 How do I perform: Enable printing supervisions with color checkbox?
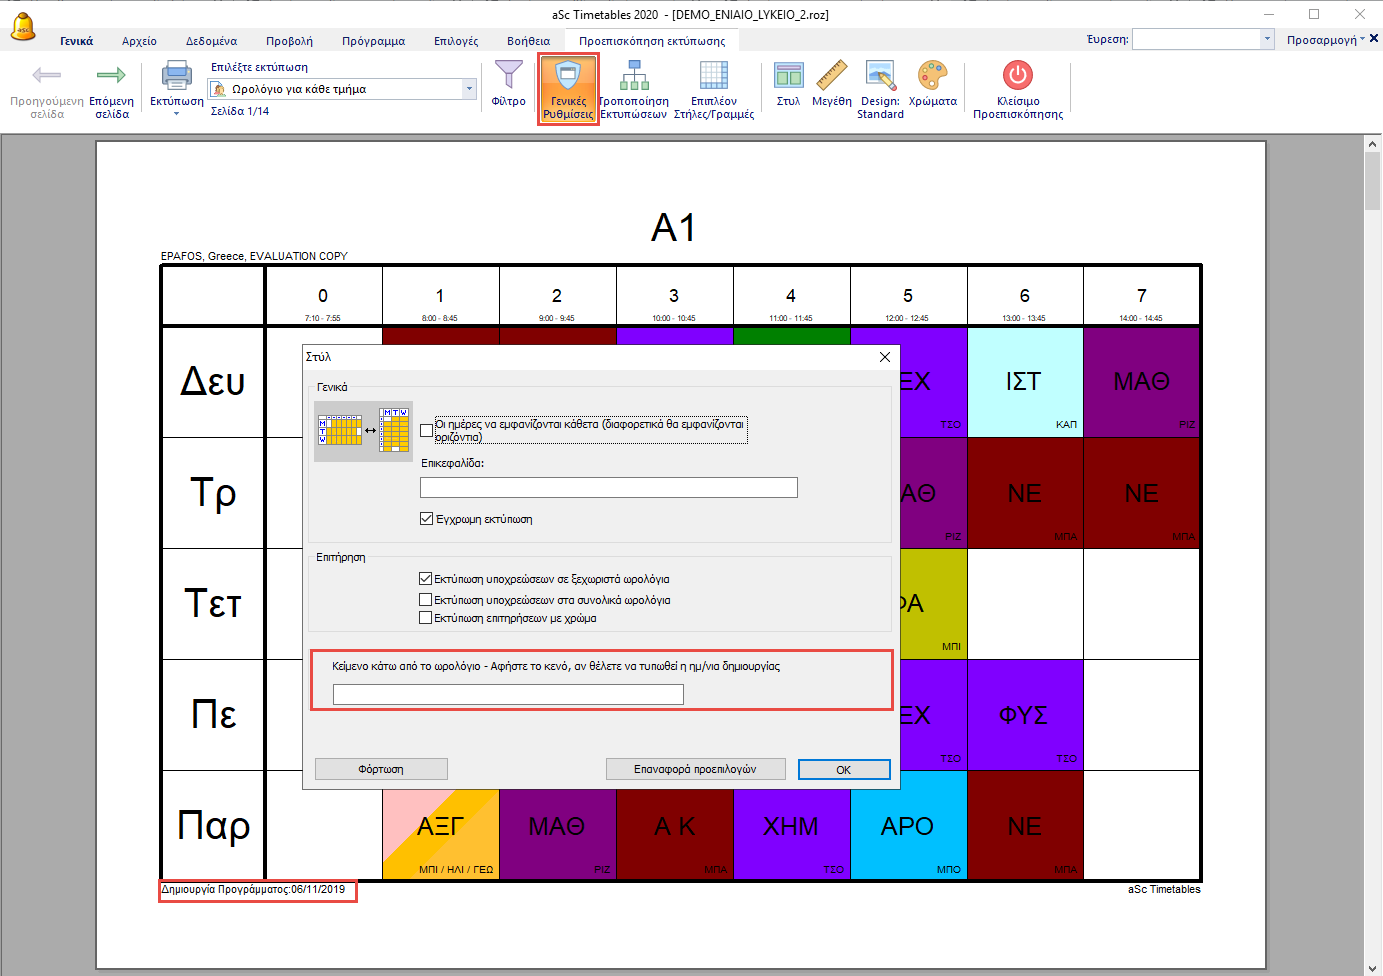[x=426, y=618]
